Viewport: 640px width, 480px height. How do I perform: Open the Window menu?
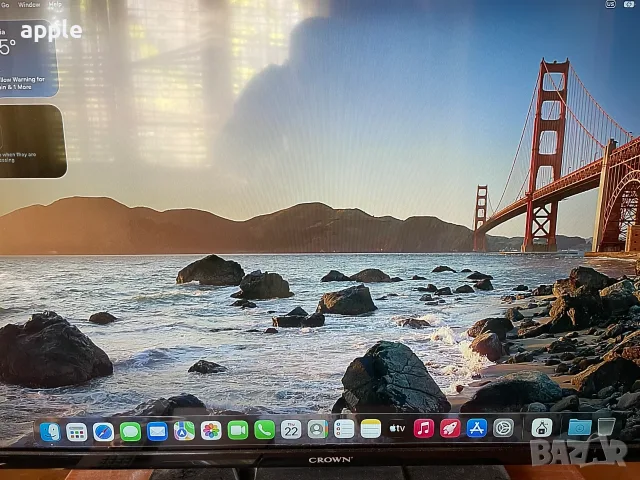[29, 5]
